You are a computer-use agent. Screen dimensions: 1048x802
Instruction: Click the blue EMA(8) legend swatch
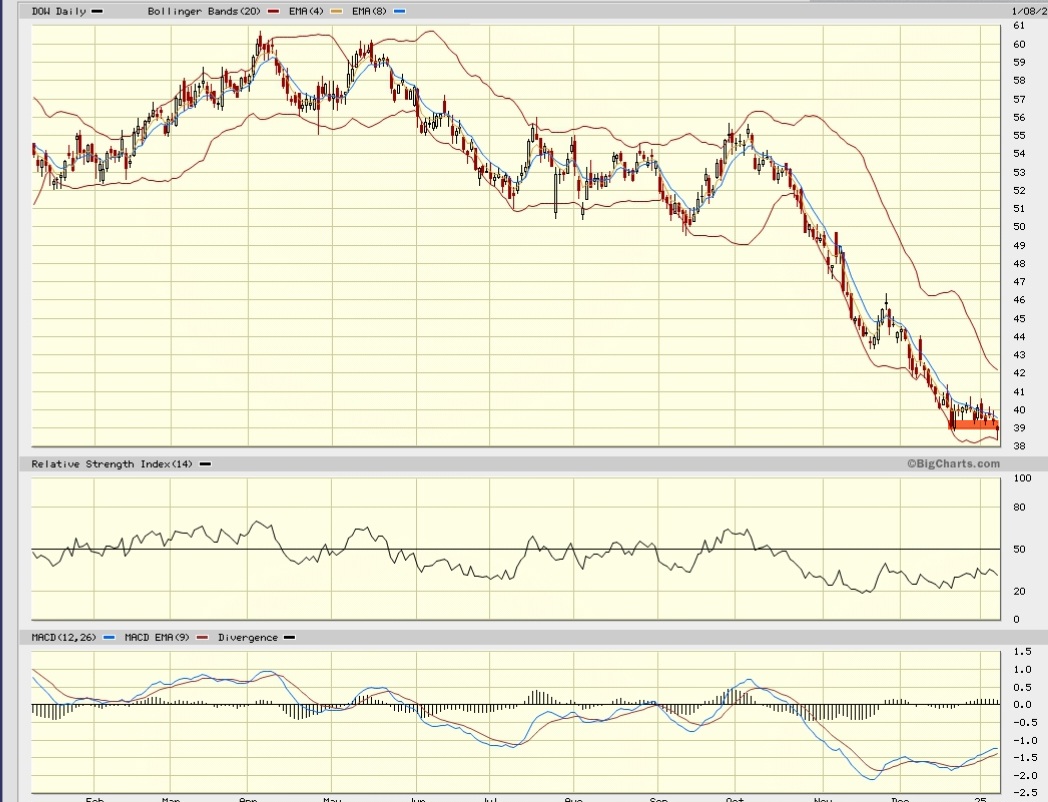click(400, 11)
